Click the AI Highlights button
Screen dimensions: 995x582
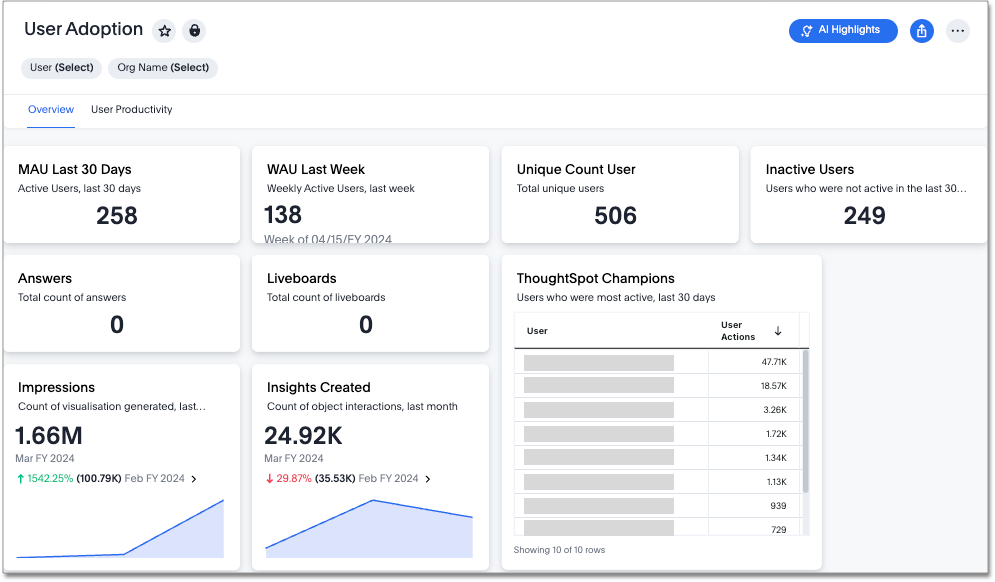(x=843, y=31)
